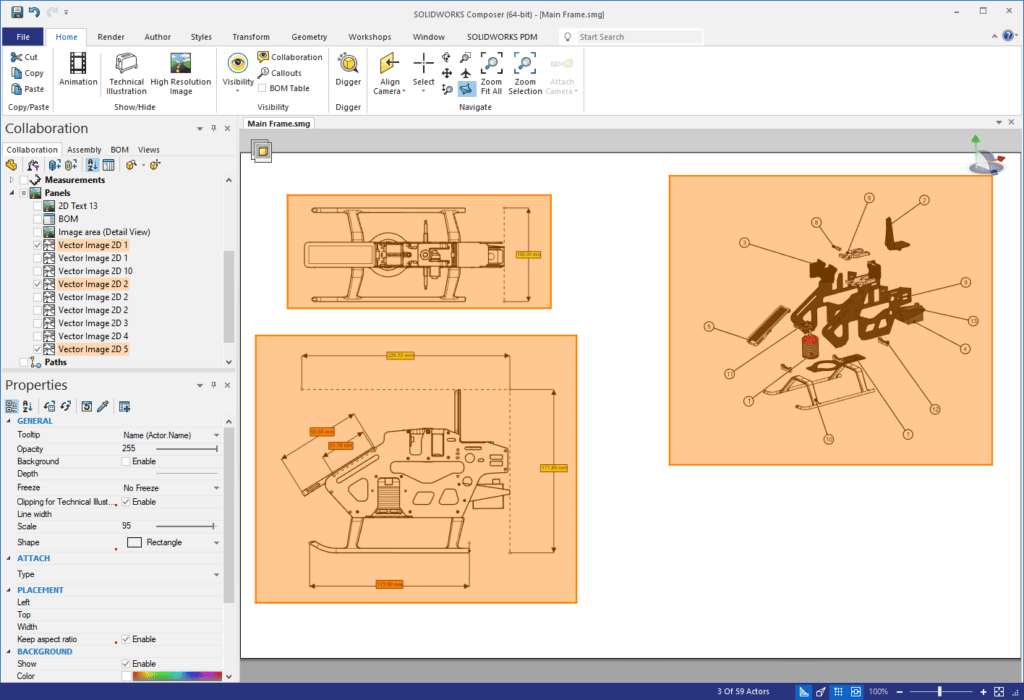The height and width of the screenshot is (700, 1024).
Task: Switch to the Render ribbon tab
Action: point(110,36)
